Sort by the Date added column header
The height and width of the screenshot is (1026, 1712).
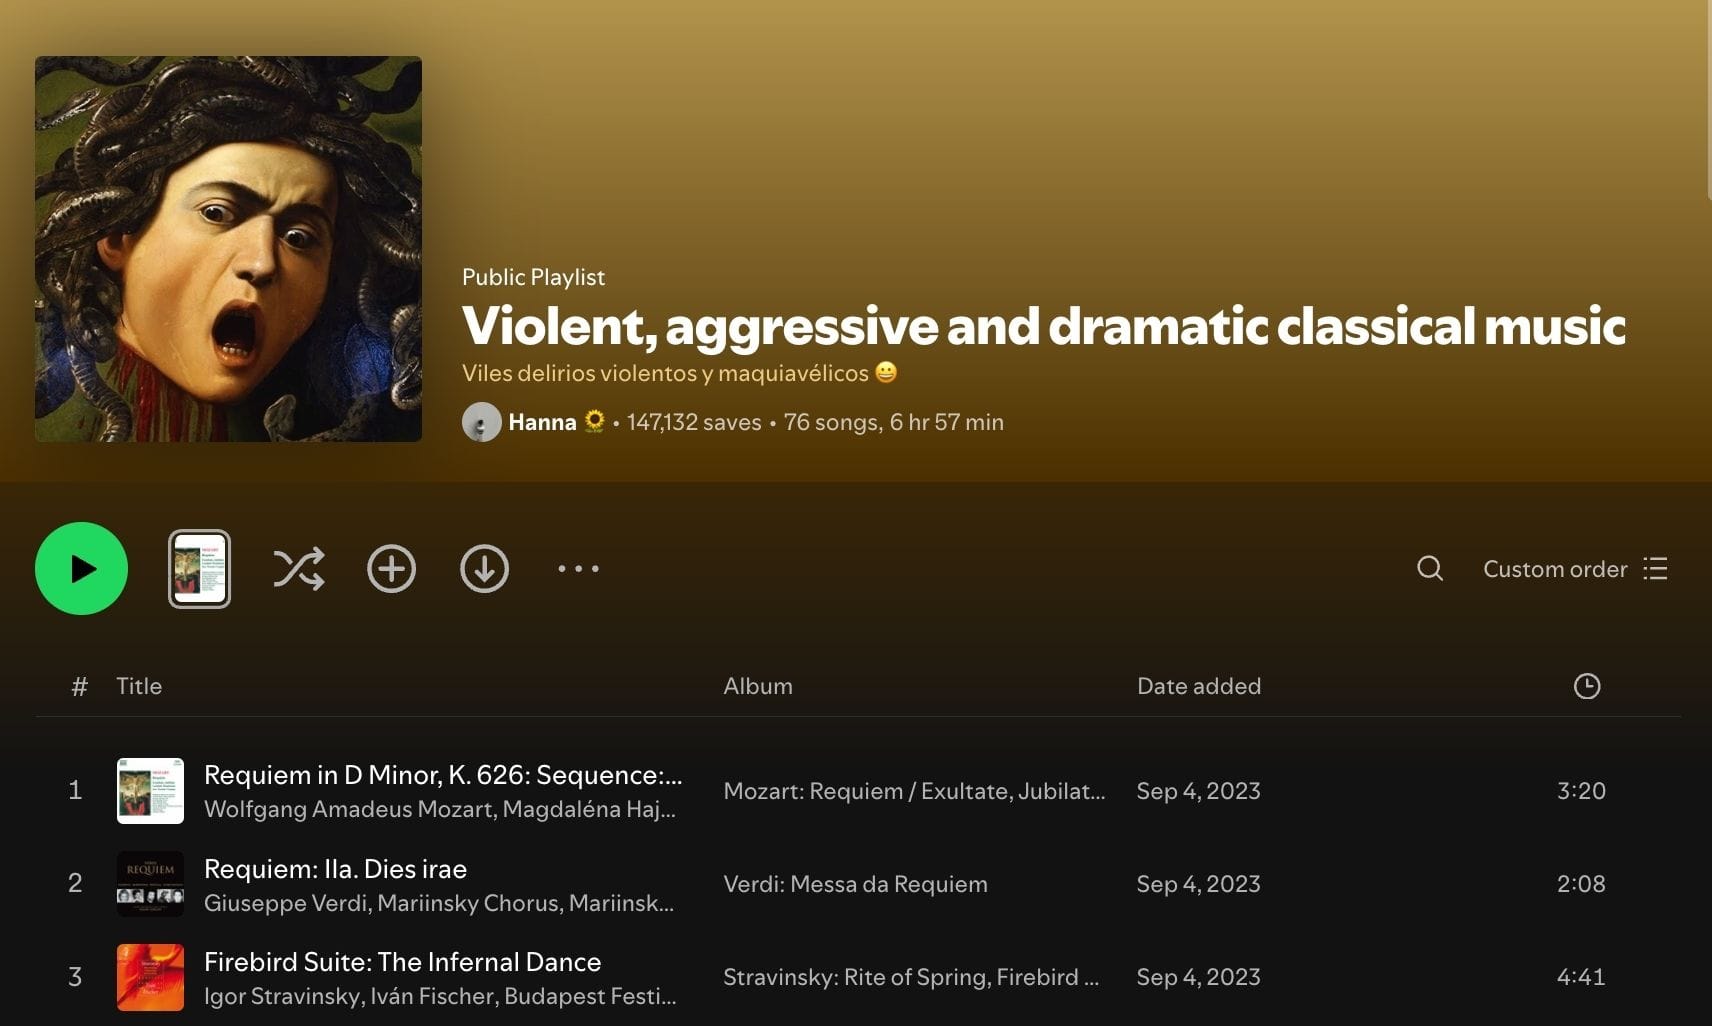tap(1198, 686)
